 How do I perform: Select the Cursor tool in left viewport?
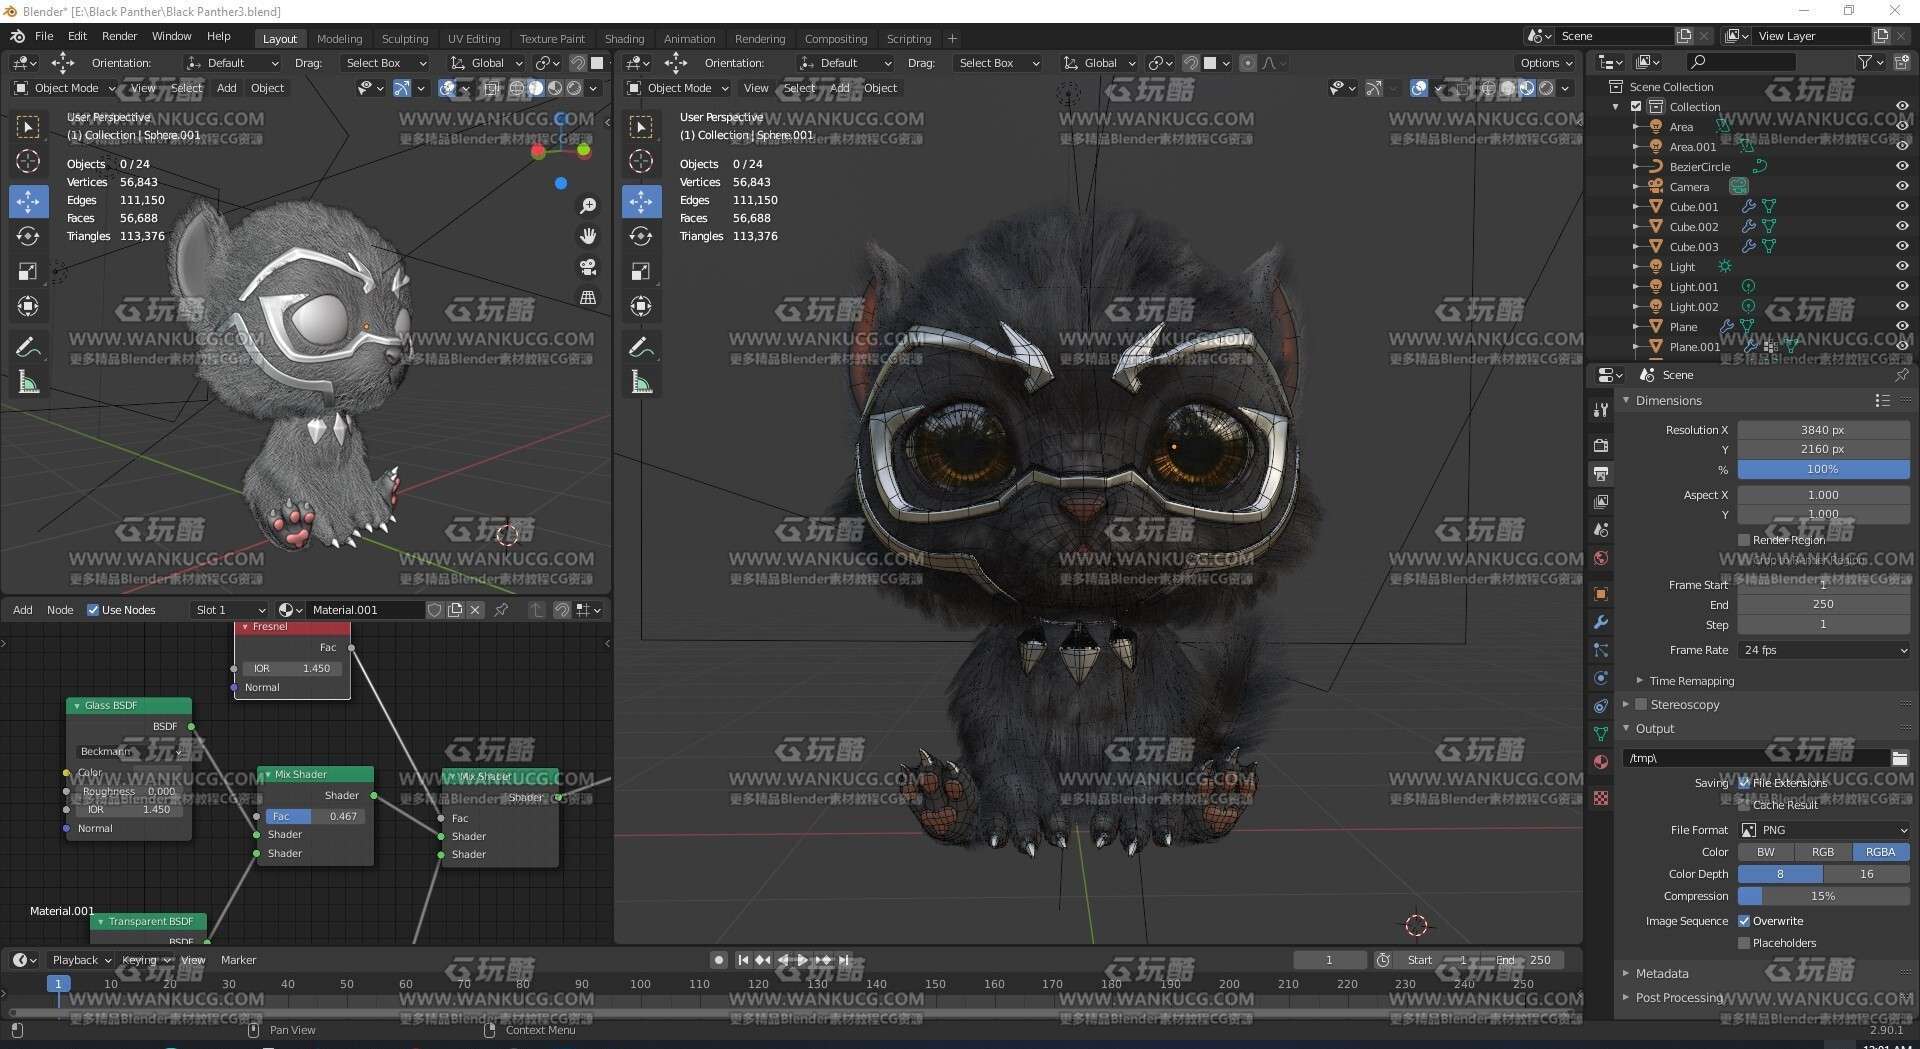(28, 161)
